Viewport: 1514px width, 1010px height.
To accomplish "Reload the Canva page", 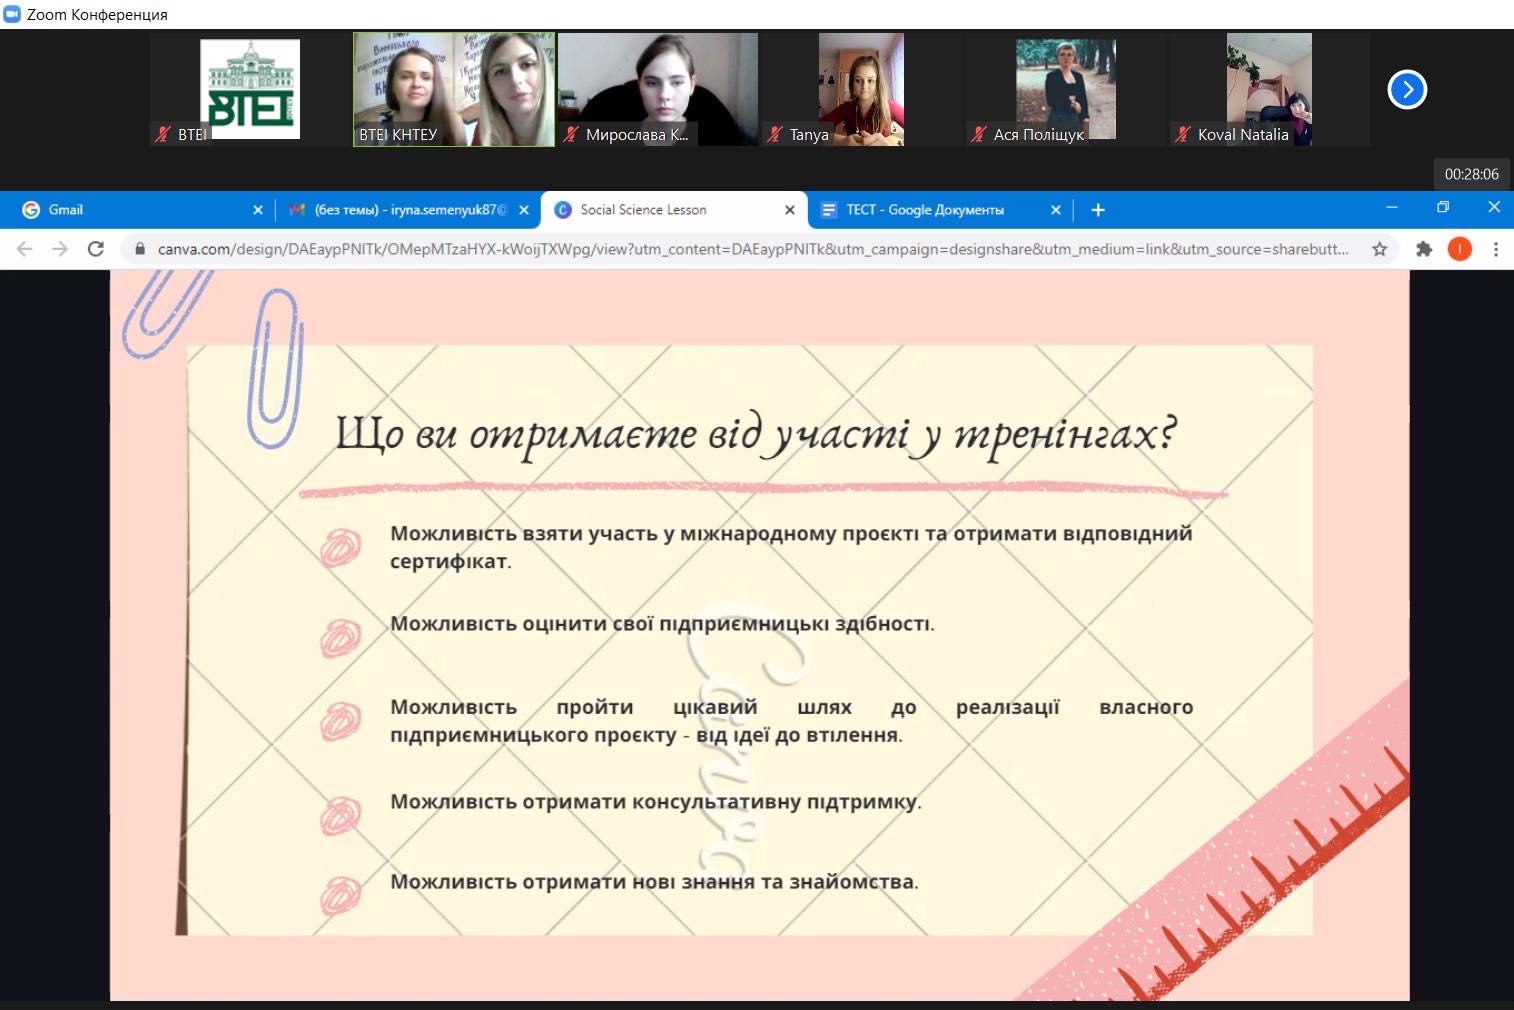I will point(96,249).
